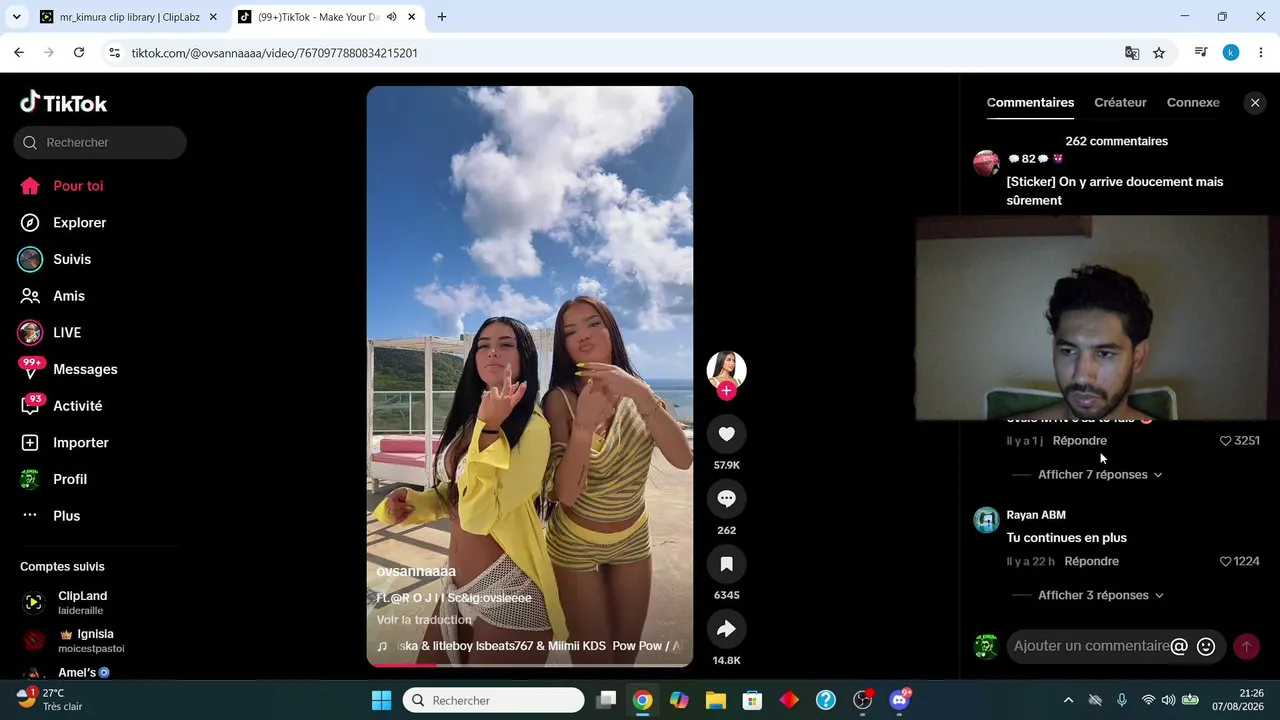This screenshot has height=720, width=1280.
Task: Mute the TikTok browser tab
Action: click(391, 17)
